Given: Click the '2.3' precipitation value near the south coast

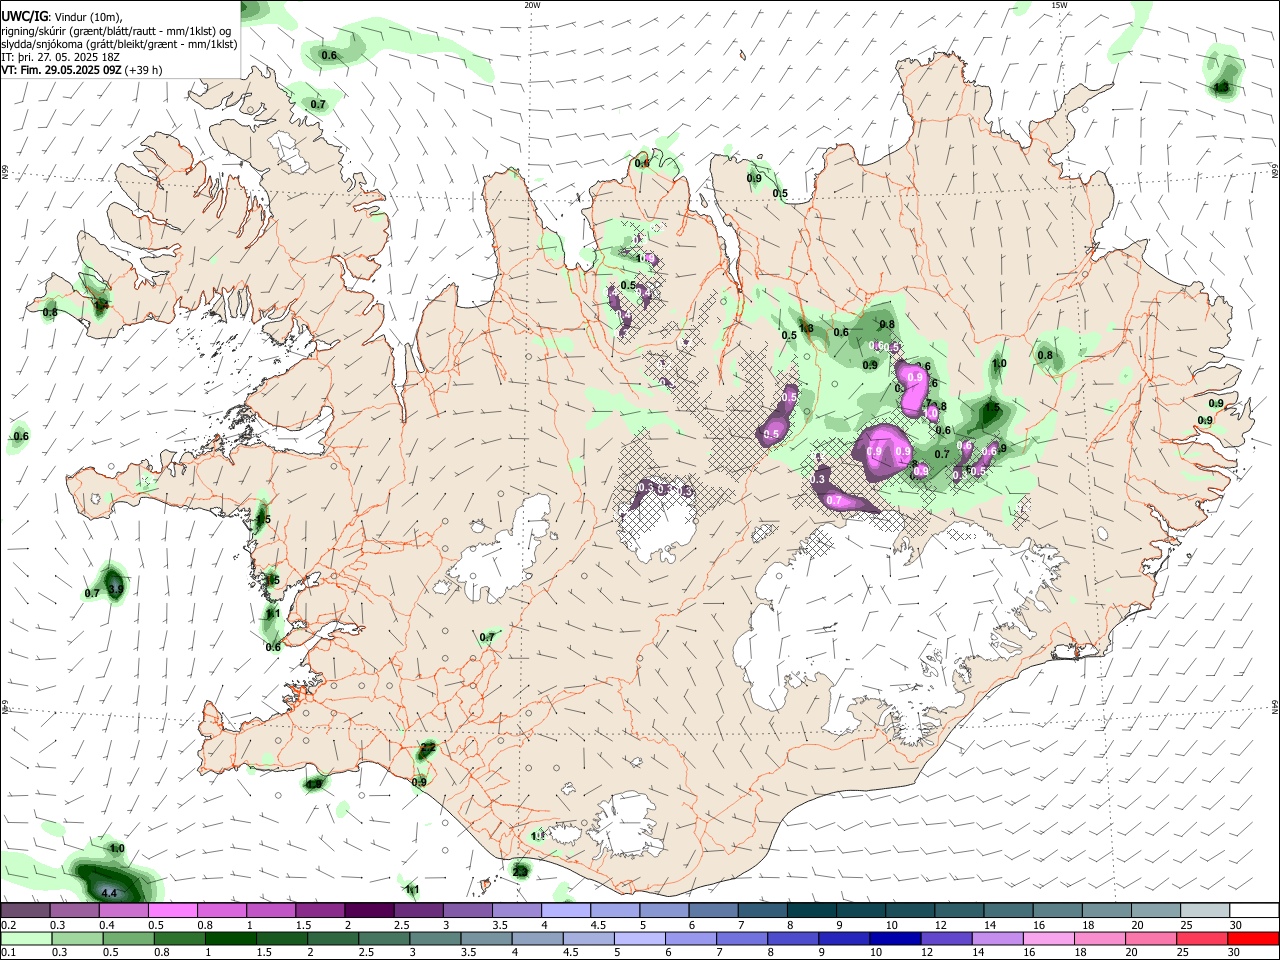Looking at the screenshot, I should [520, 872].
